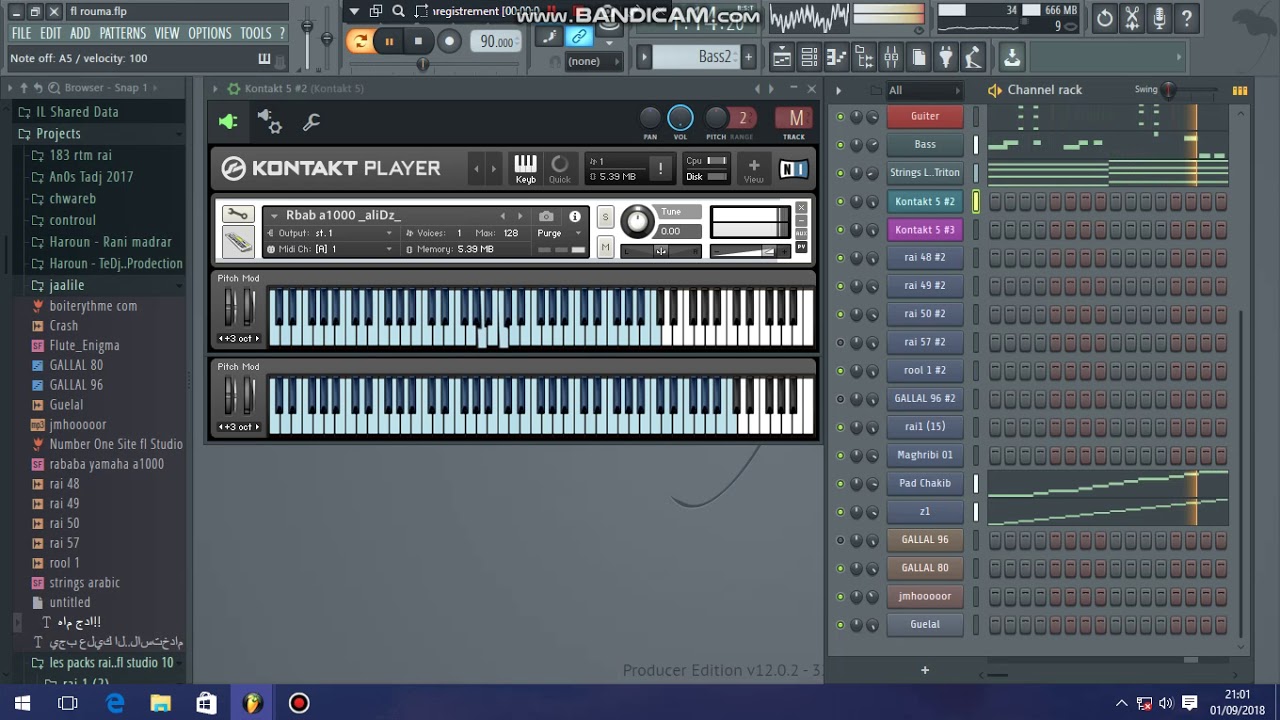Toggle the Guiter channel mute LED

[840, 117]
